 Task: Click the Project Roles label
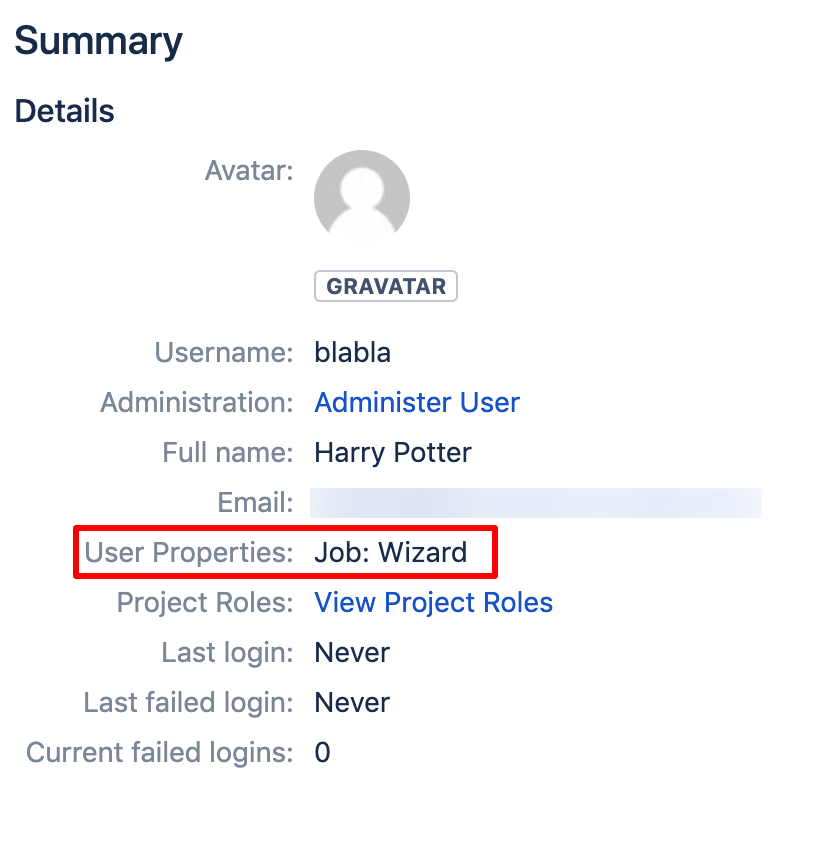pos(205,603)
